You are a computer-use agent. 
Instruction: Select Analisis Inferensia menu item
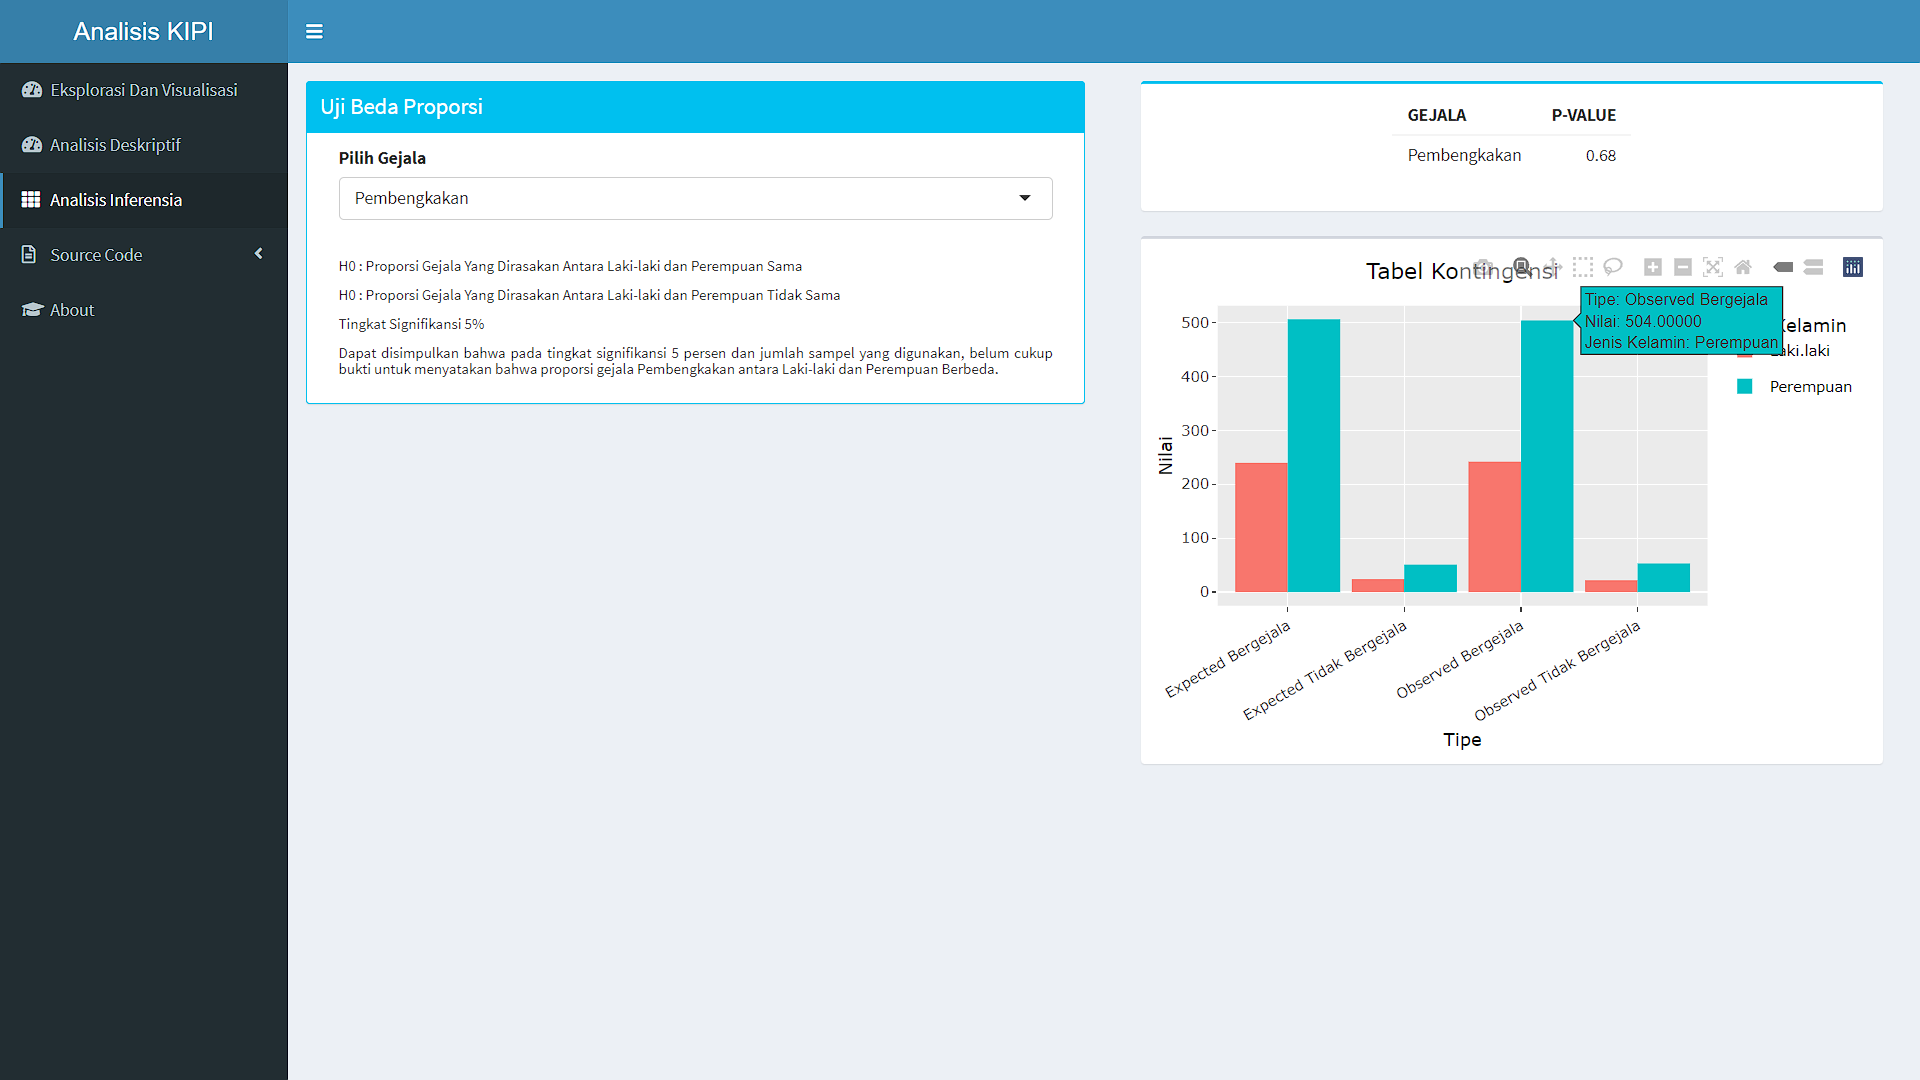pyautogui.click(x=144, y=200)
